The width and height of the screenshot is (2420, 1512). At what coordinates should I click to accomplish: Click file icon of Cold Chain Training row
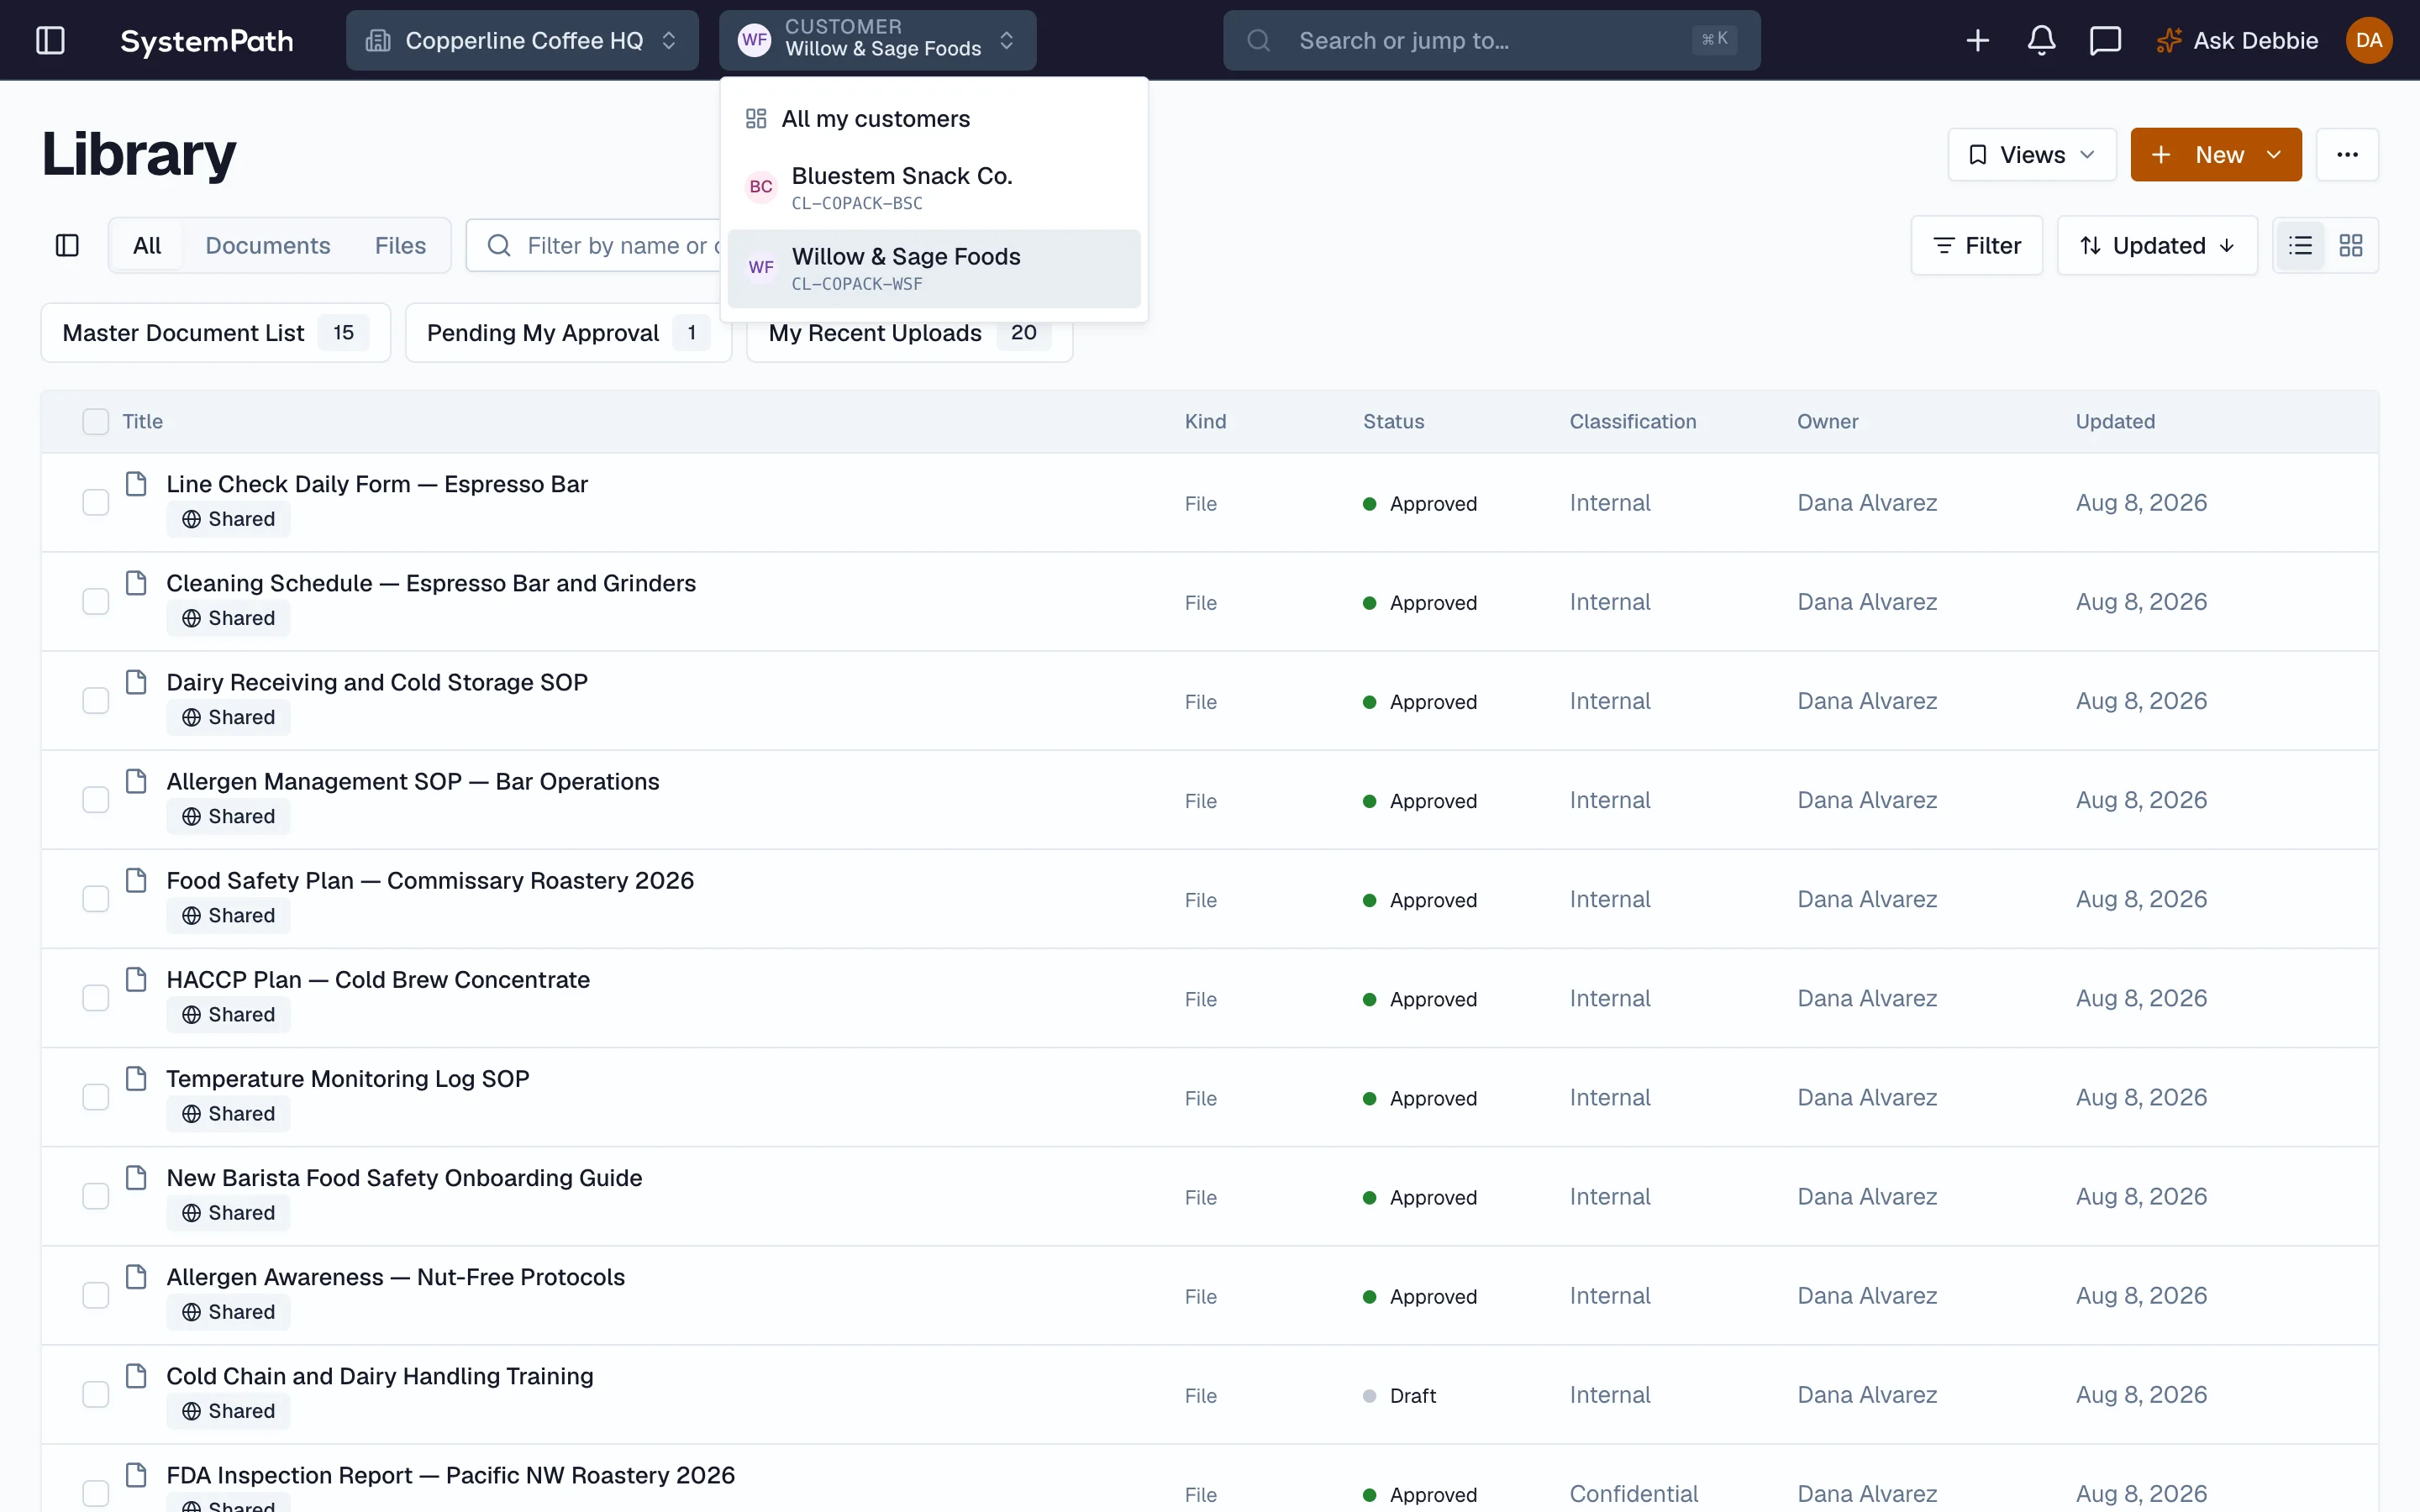(136, 1376)
